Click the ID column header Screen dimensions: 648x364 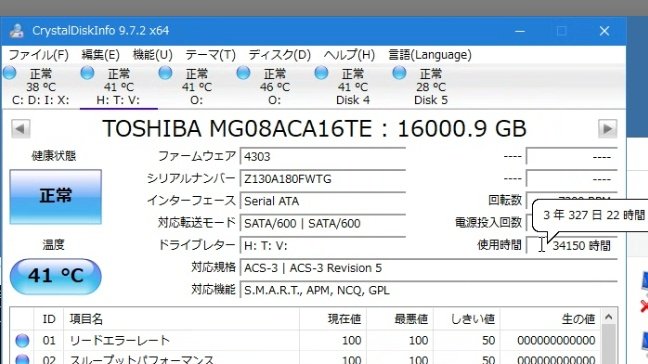49,319
